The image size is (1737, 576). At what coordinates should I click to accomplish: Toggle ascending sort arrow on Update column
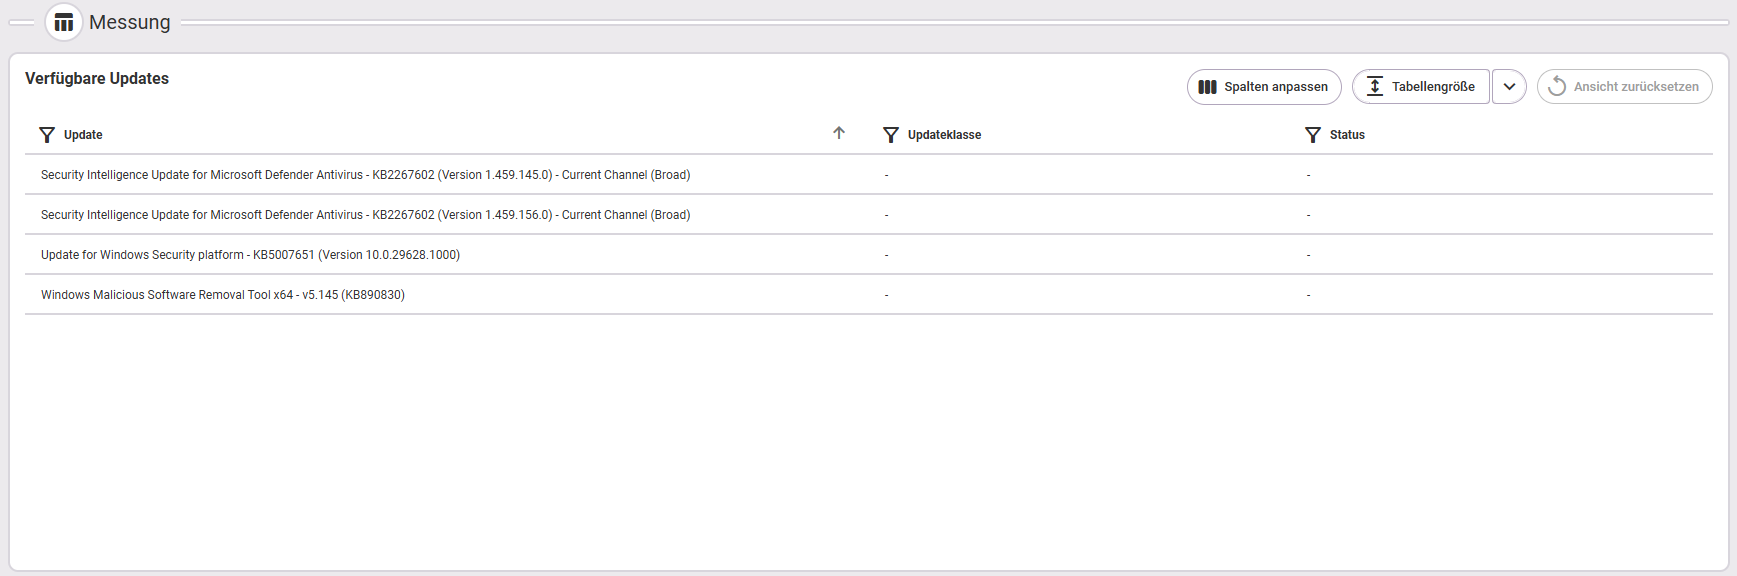[839, 133]
